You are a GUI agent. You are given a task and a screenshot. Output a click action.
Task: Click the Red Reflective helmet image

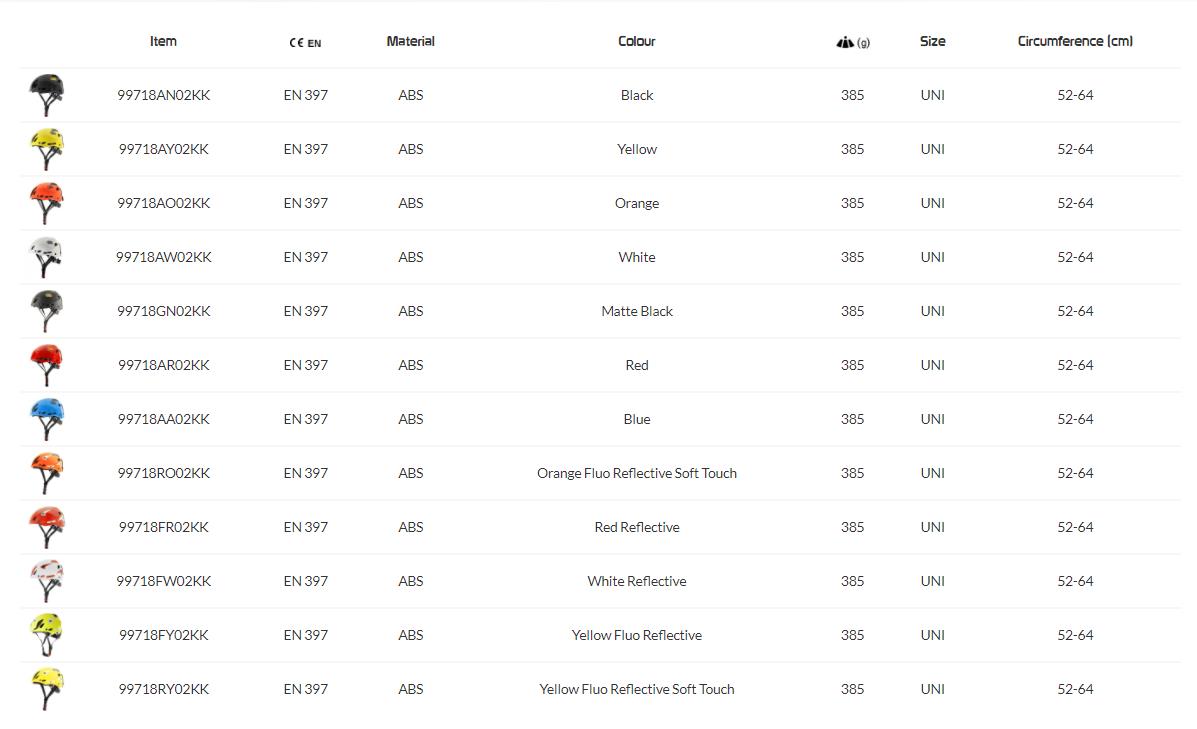point(46,527)
